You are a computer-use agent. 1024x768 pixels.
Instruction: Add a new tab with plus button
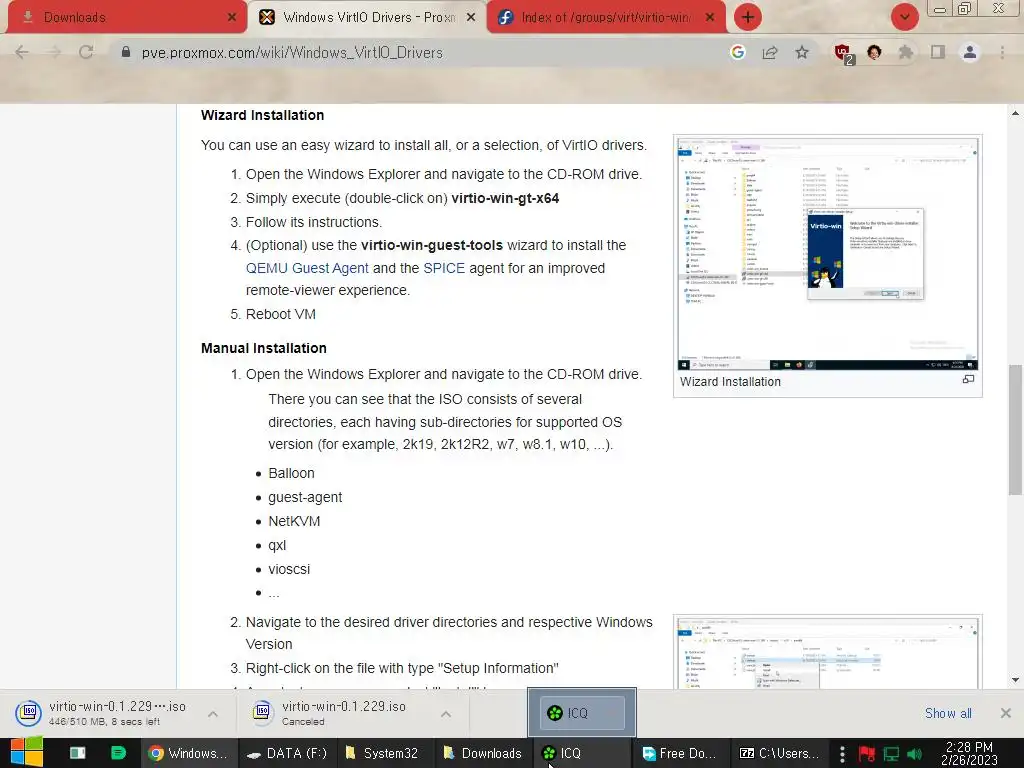click(748, 17)
